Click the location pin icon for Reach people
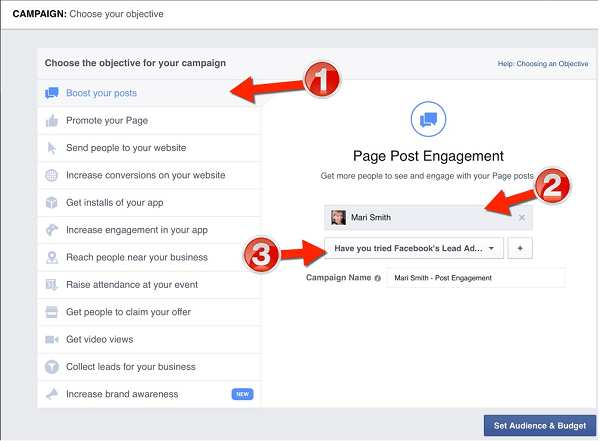The image size is (600, 441). [x=52, y=257]
